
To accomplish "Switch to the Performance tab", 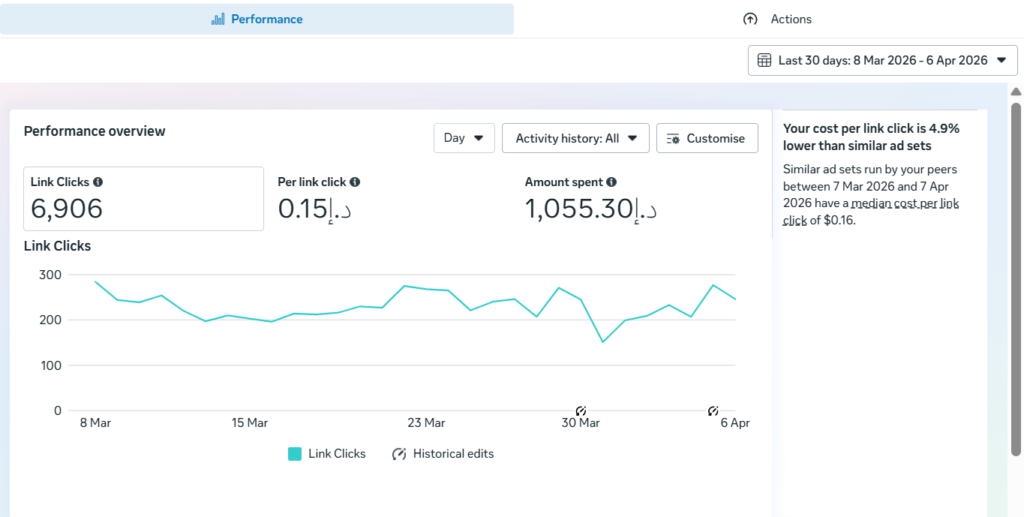I will tap(257, 19).
